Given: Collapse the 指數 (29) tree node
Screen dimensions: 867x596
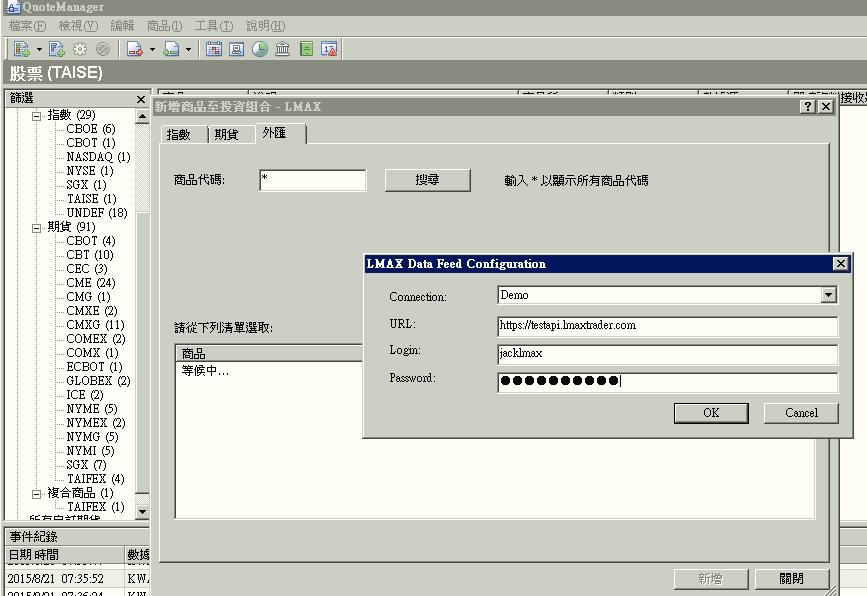Looking at the screenshot, I should pos(36,116).
